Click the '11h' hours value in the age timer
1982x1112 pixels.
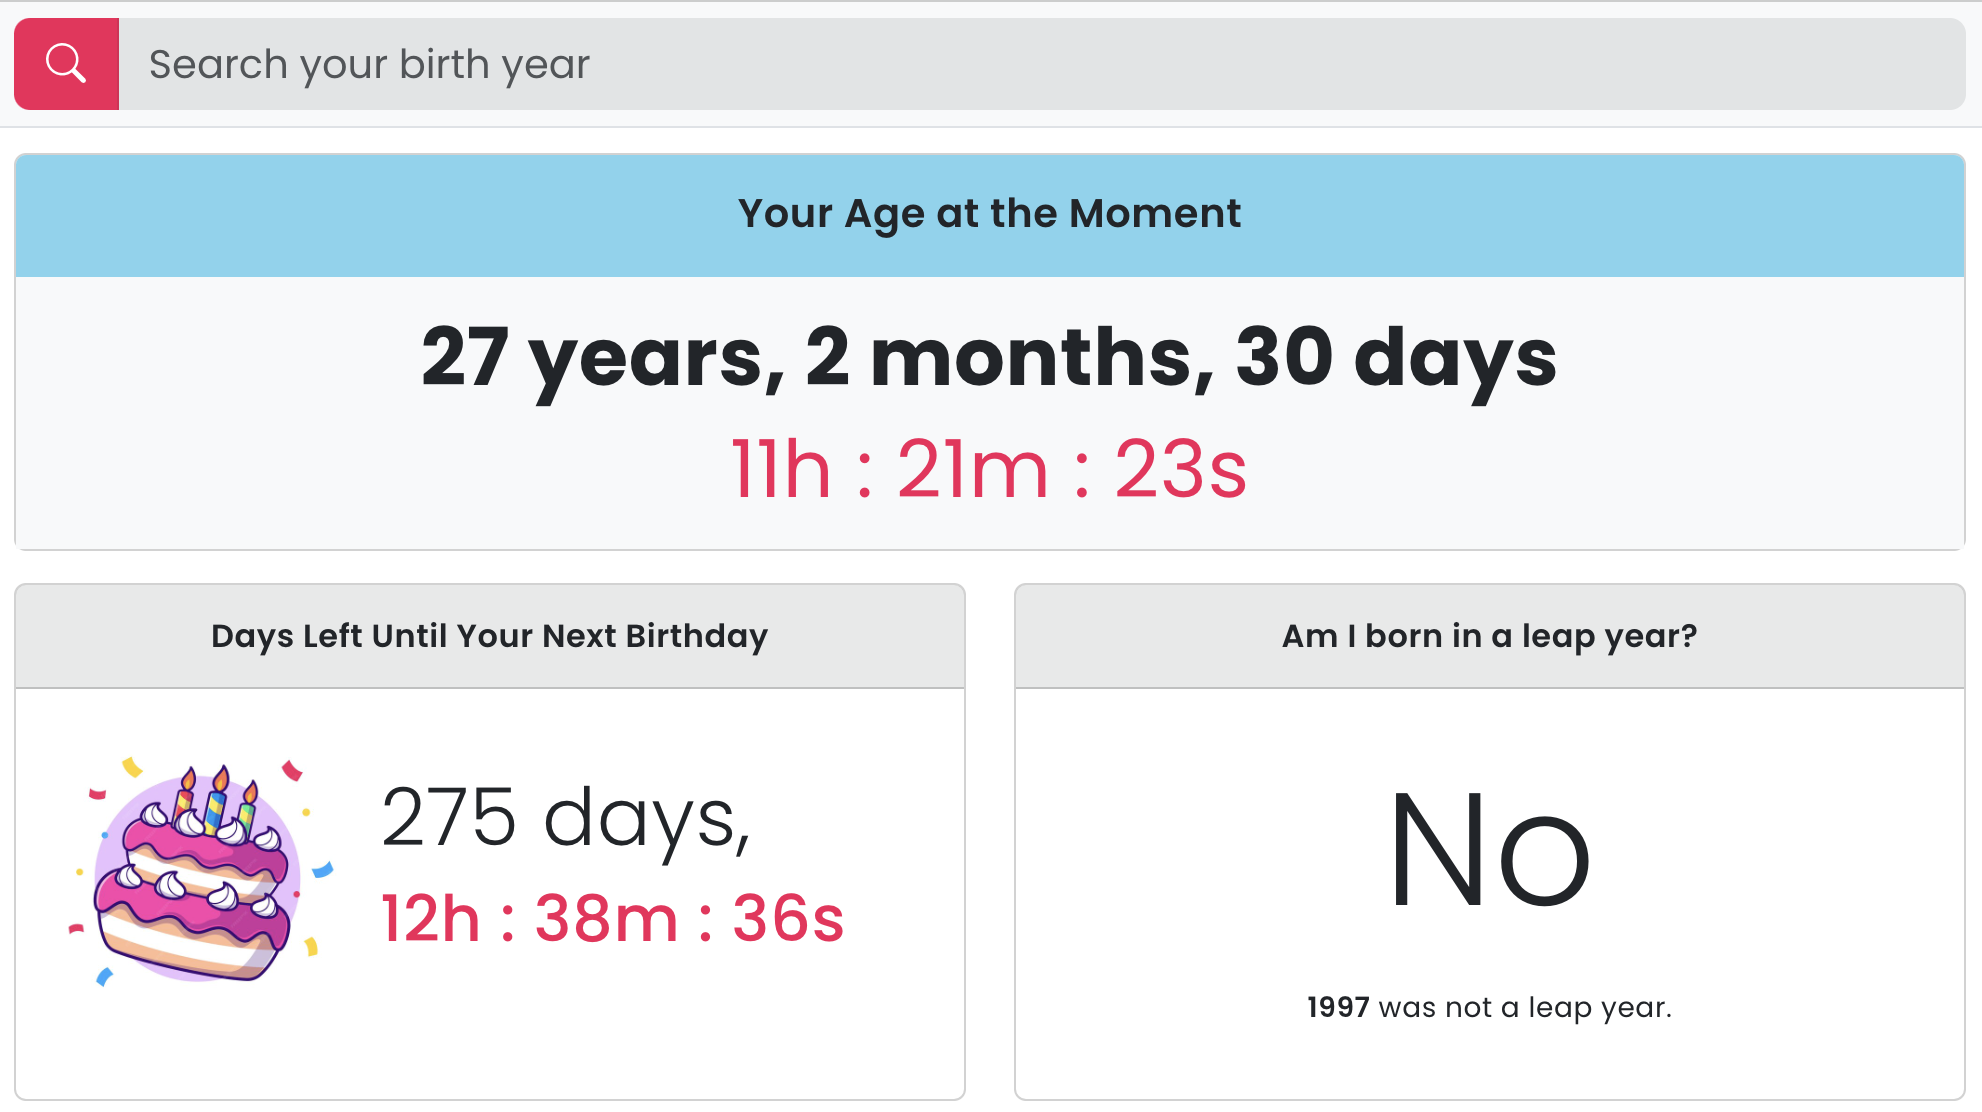pyautogui.click(x=781, y=469)
